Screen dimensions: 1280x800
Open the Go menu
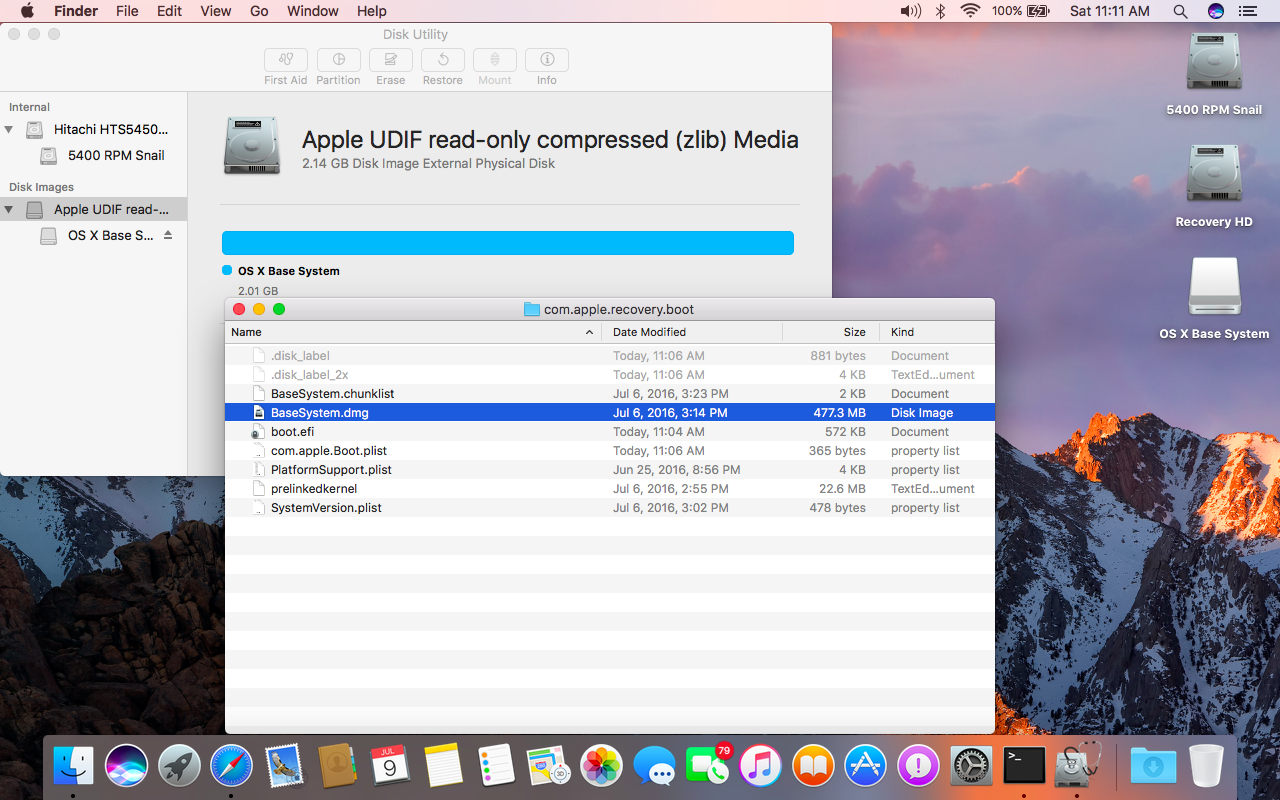coord(259,11)
